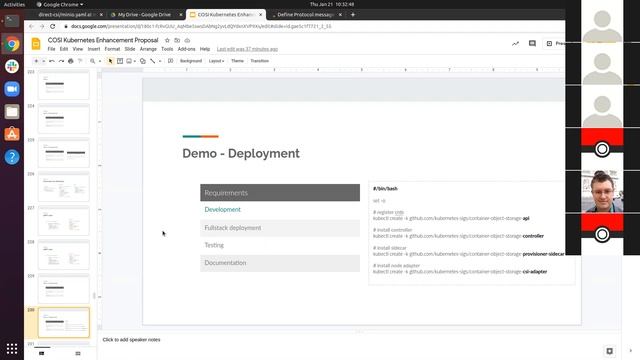Viewport: 640px width, 360px height.
Task: Open the Add-ons menu
Action: click(x=187, y=49)
